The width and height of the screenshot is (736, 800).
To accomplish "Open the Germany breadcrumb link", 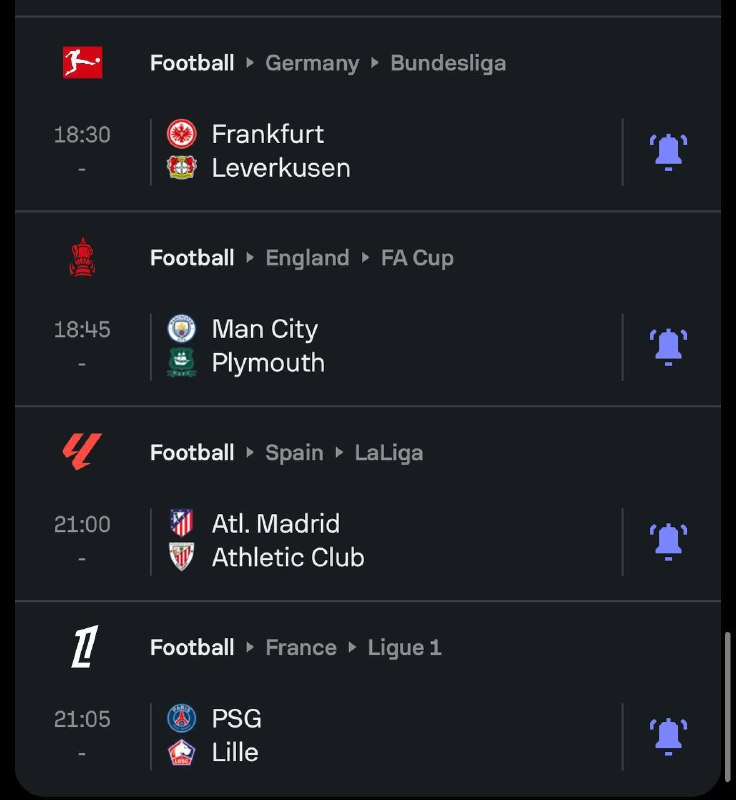I will coord(312,63).
